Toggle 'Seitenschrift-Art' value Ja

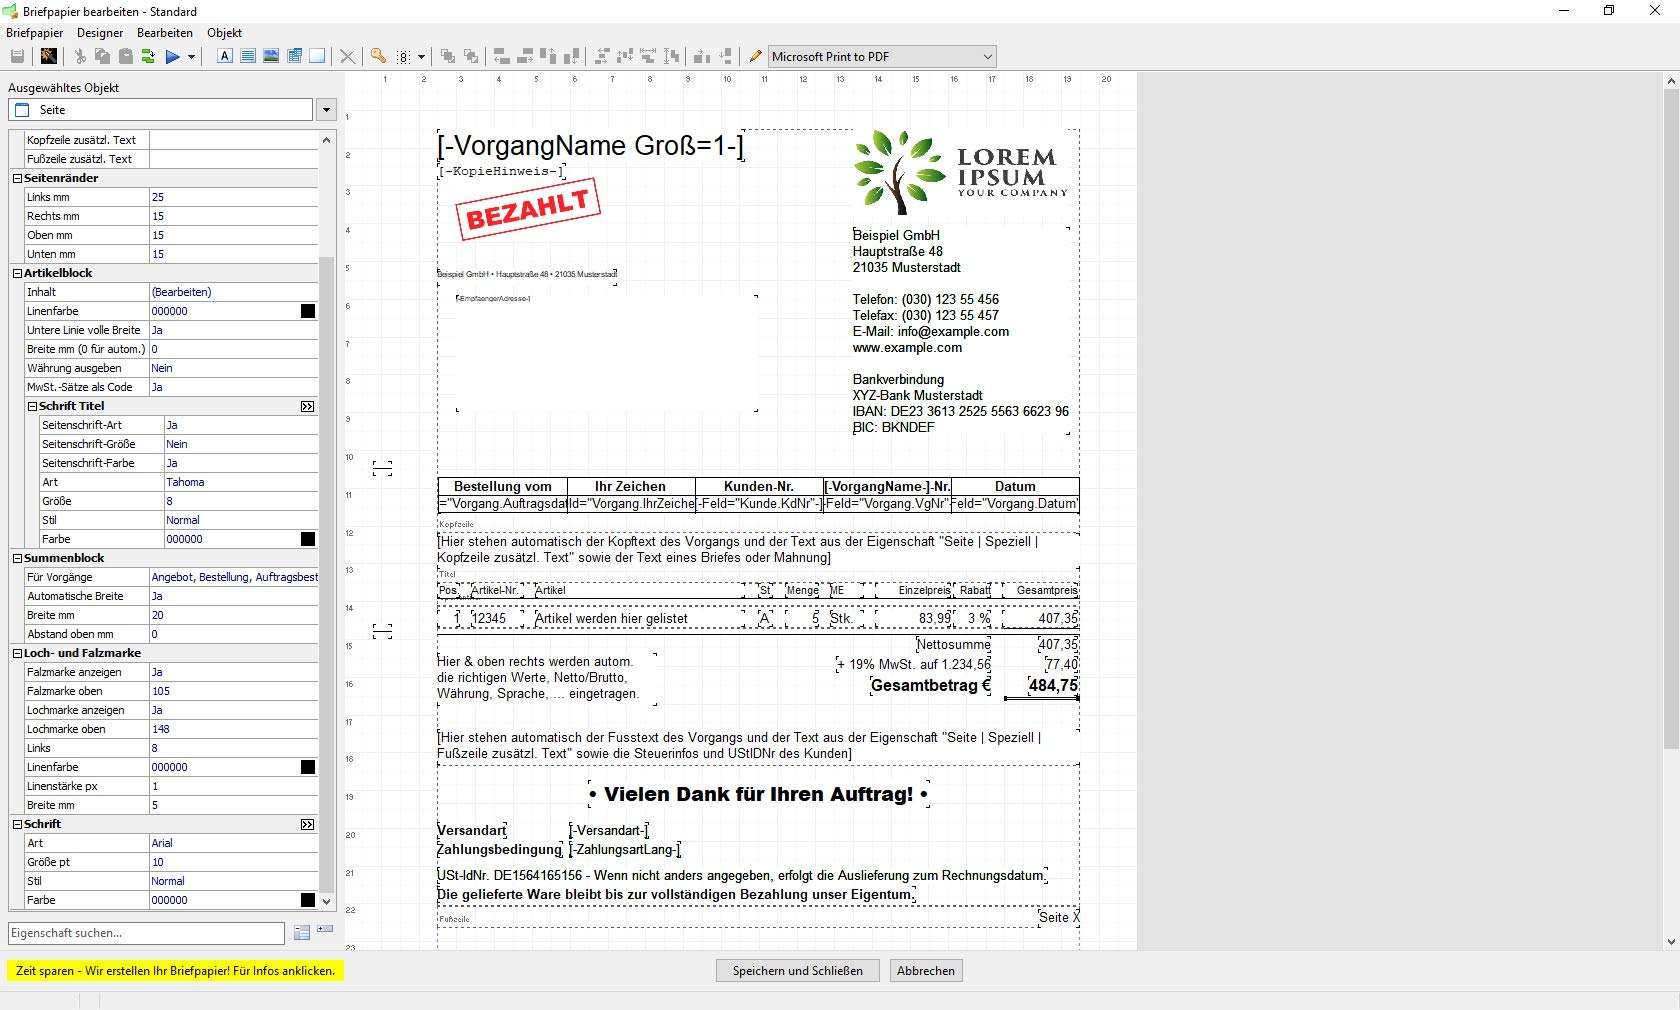pos(241,425)
